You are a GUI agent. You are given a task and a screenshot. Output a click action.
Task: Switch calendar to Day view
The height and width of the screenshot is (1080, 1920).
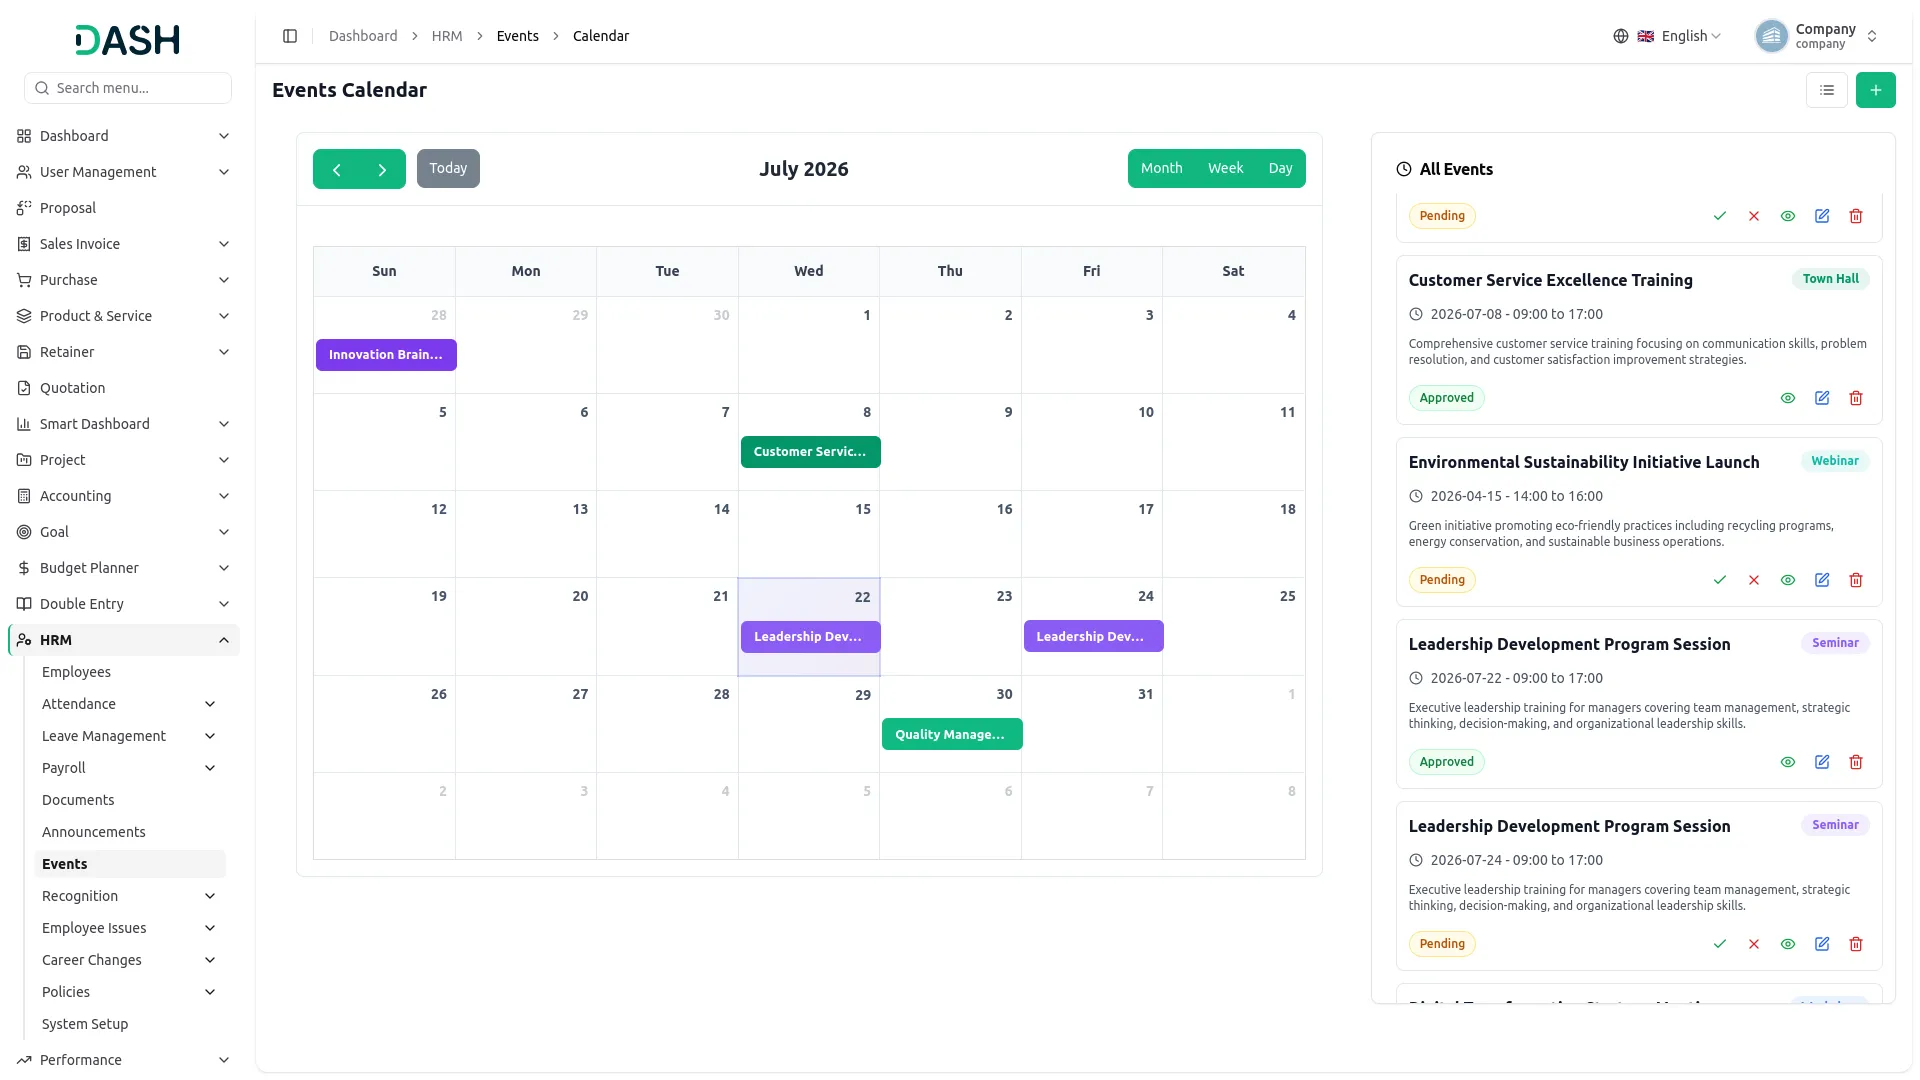1280,168
